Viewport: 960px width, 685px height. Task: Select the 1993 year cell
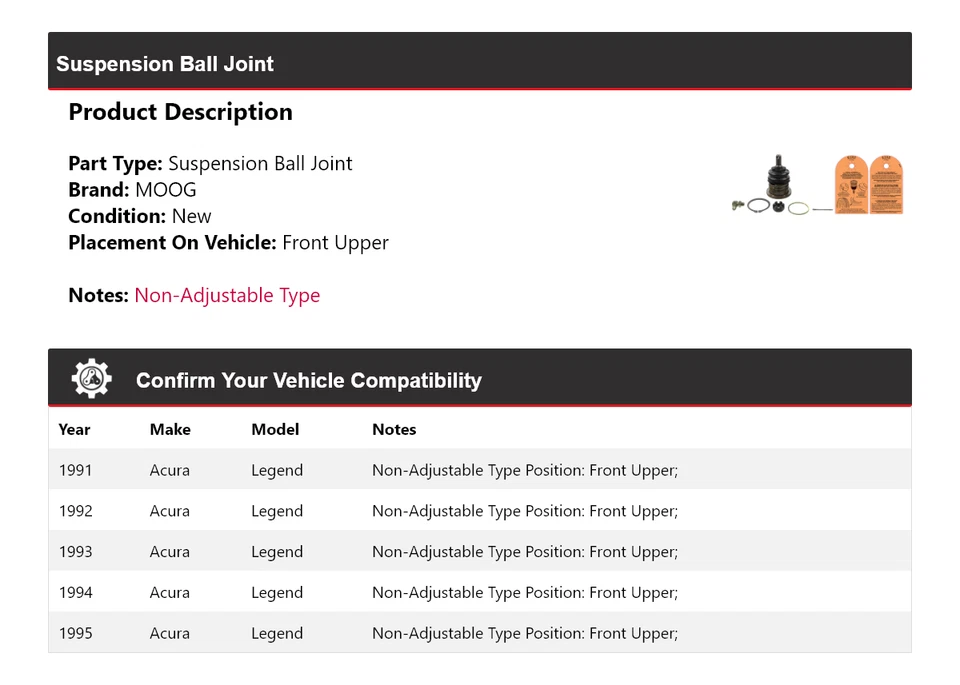[75, 552]
